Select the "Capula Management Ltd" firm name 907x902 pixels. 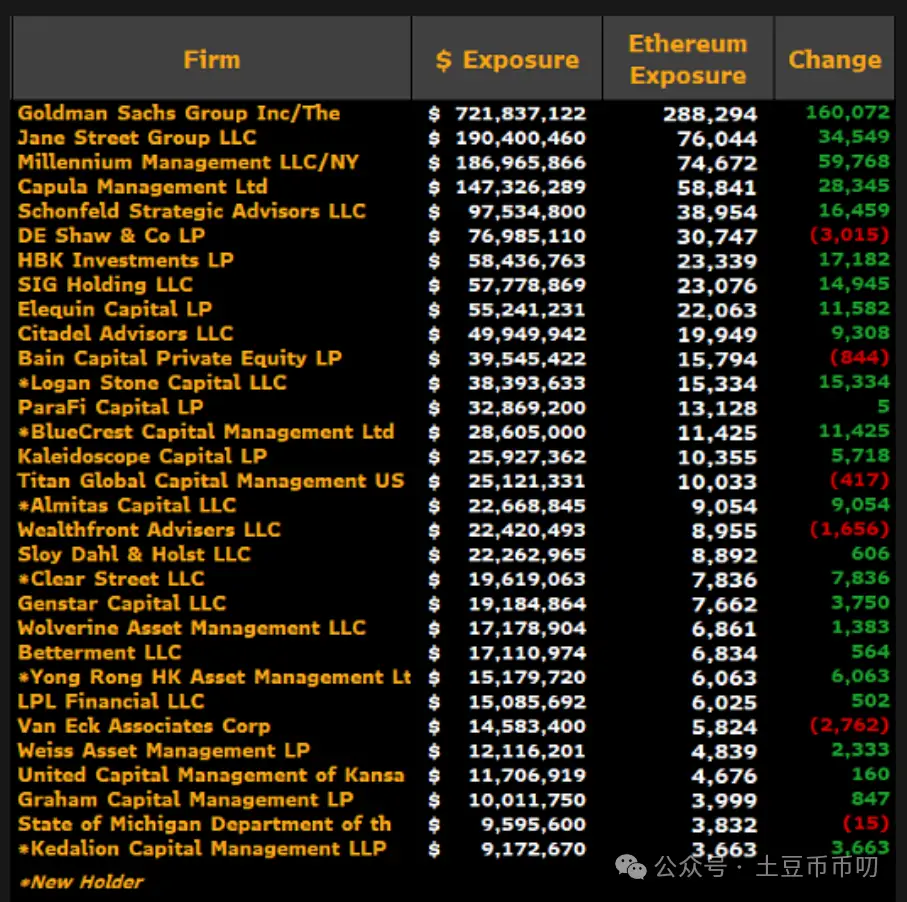143,186
